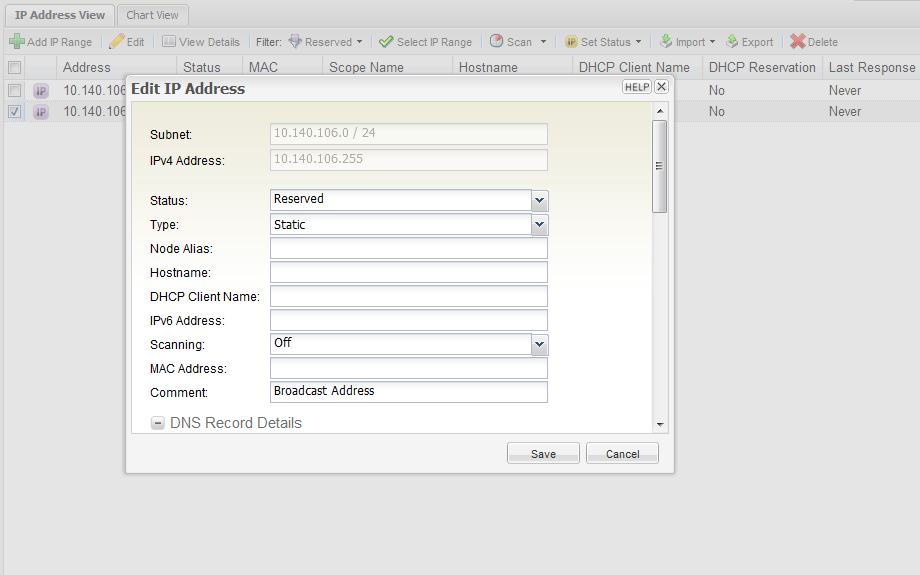The width and height of the screenshot is (920, 575).
Task: Click the Import toolbar icon
Action: point(666,41)
